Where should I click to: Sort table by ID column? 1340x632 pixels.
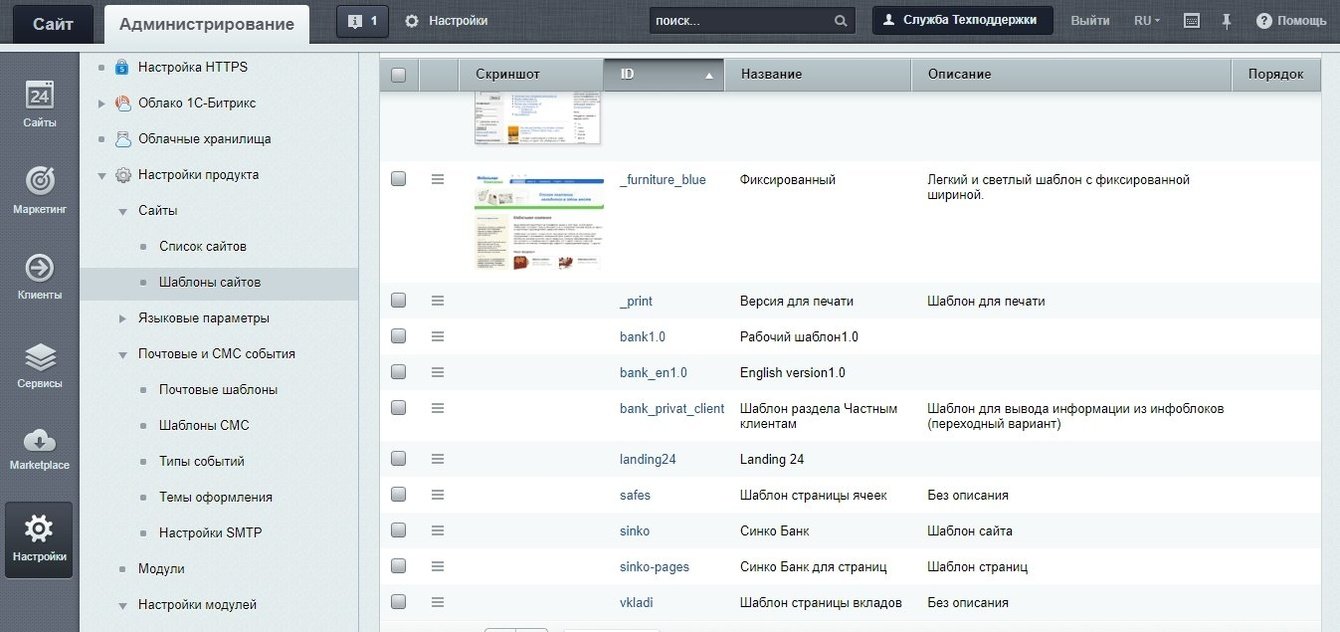pyautogui.click(x=663, y=75)
